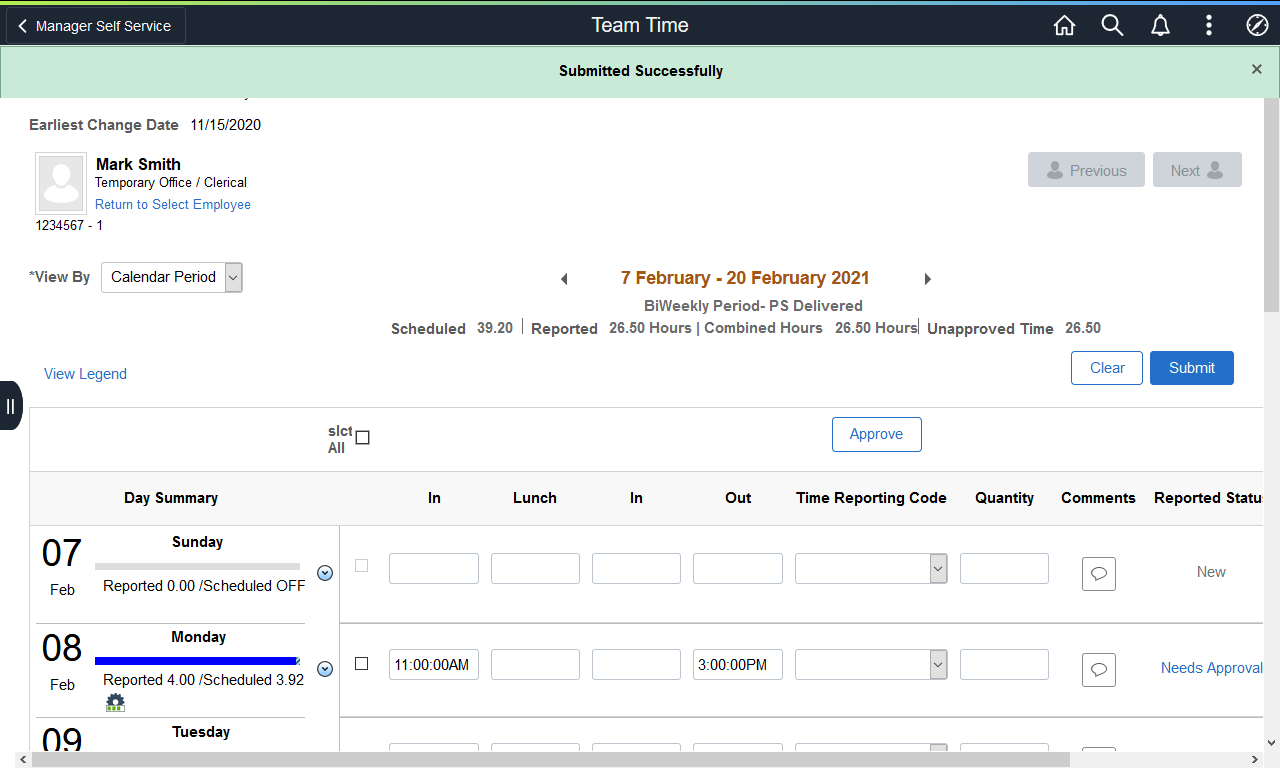This screenshot has width=1280, height=768.
Task: Click the disabled Previous employee button
Action: coord(1086,170)
